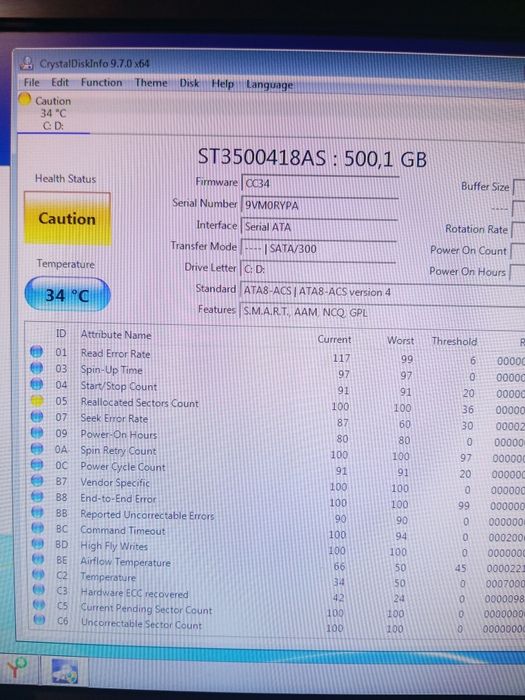
Task: Click the Interface field Serial ATA
Action: (319, 227)
